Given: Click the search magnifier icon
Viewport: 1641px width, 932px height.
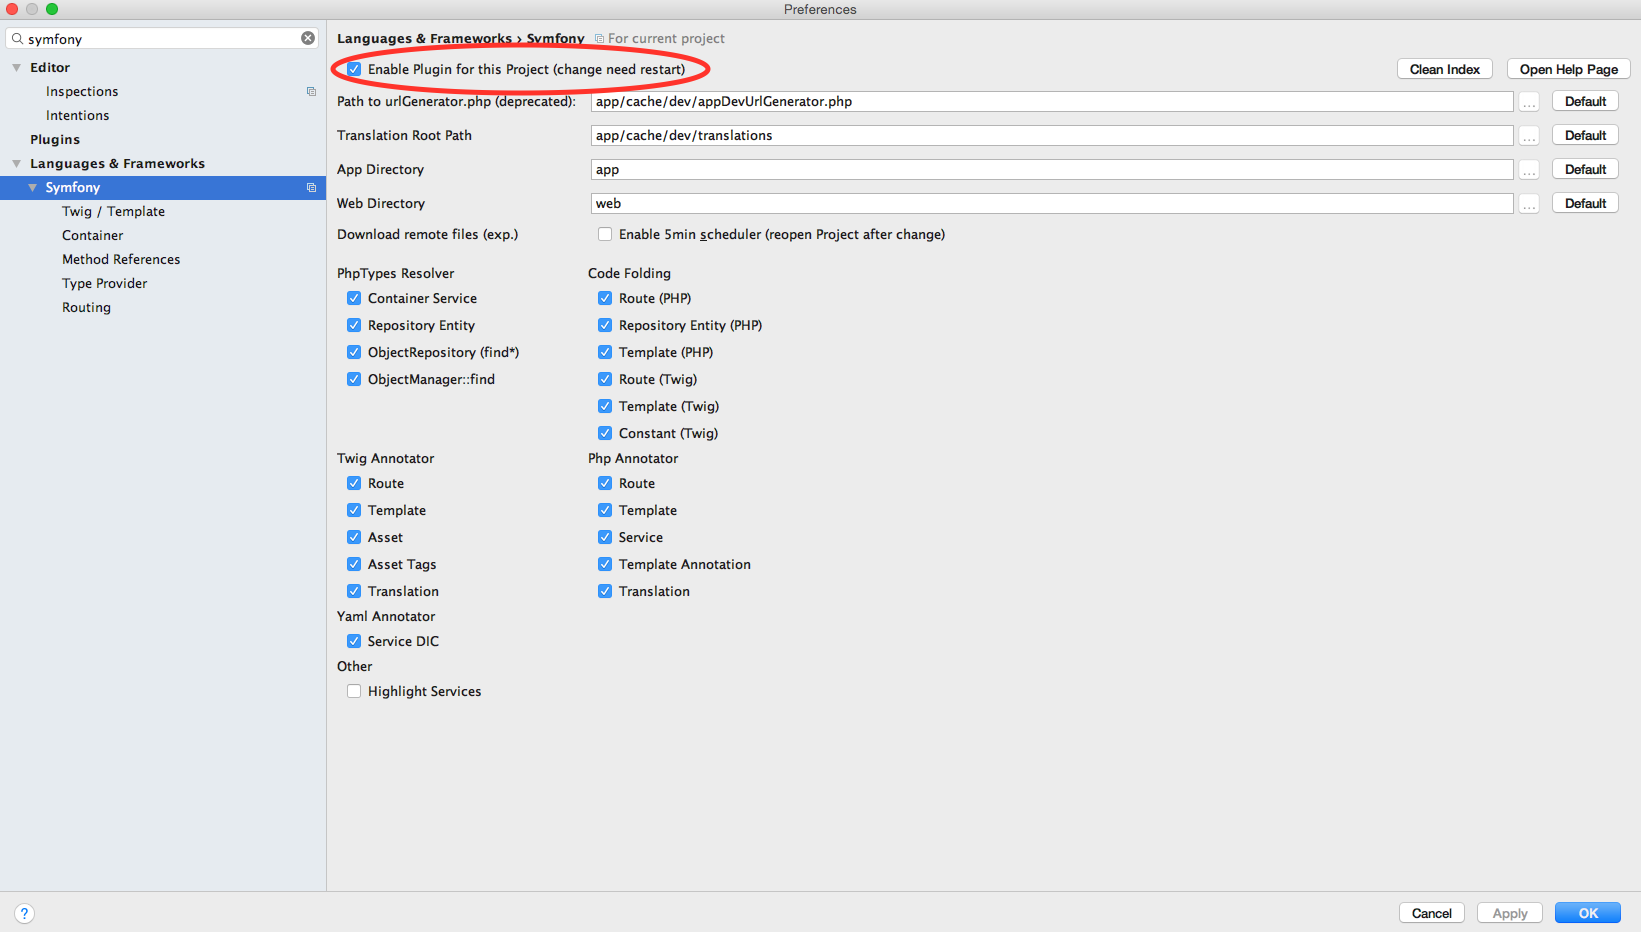Looking at the screenshot, I should (x=17, y=38).
